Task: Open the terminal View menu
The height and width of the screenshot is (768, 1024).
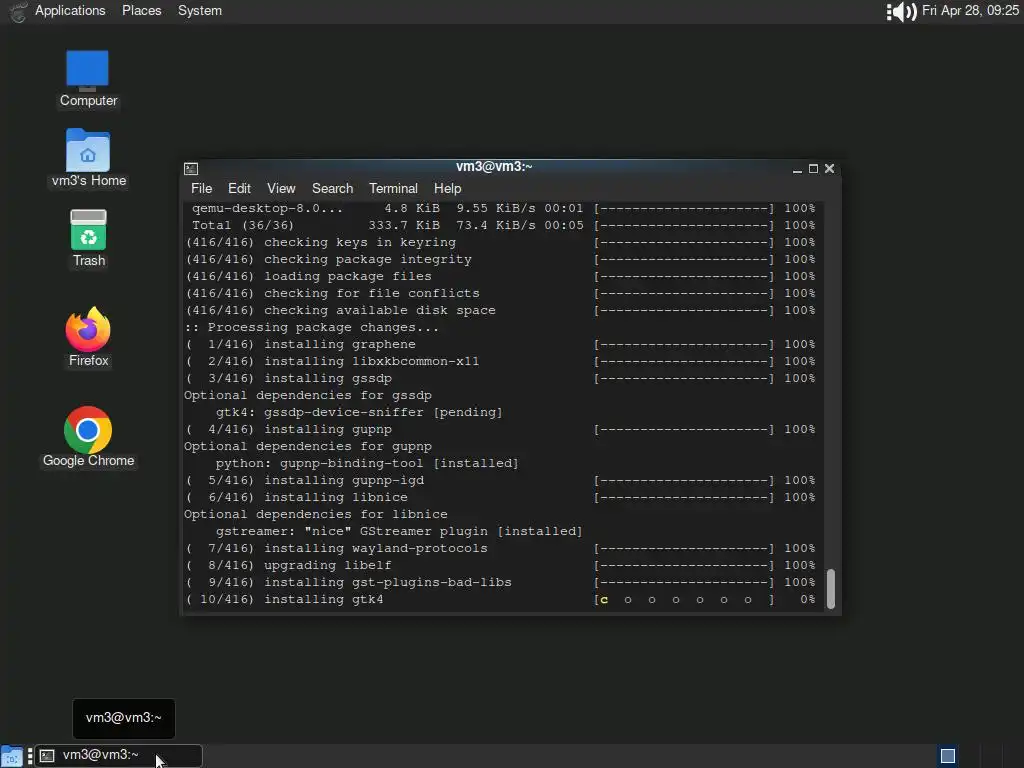Action: click(x=281, y=188)
